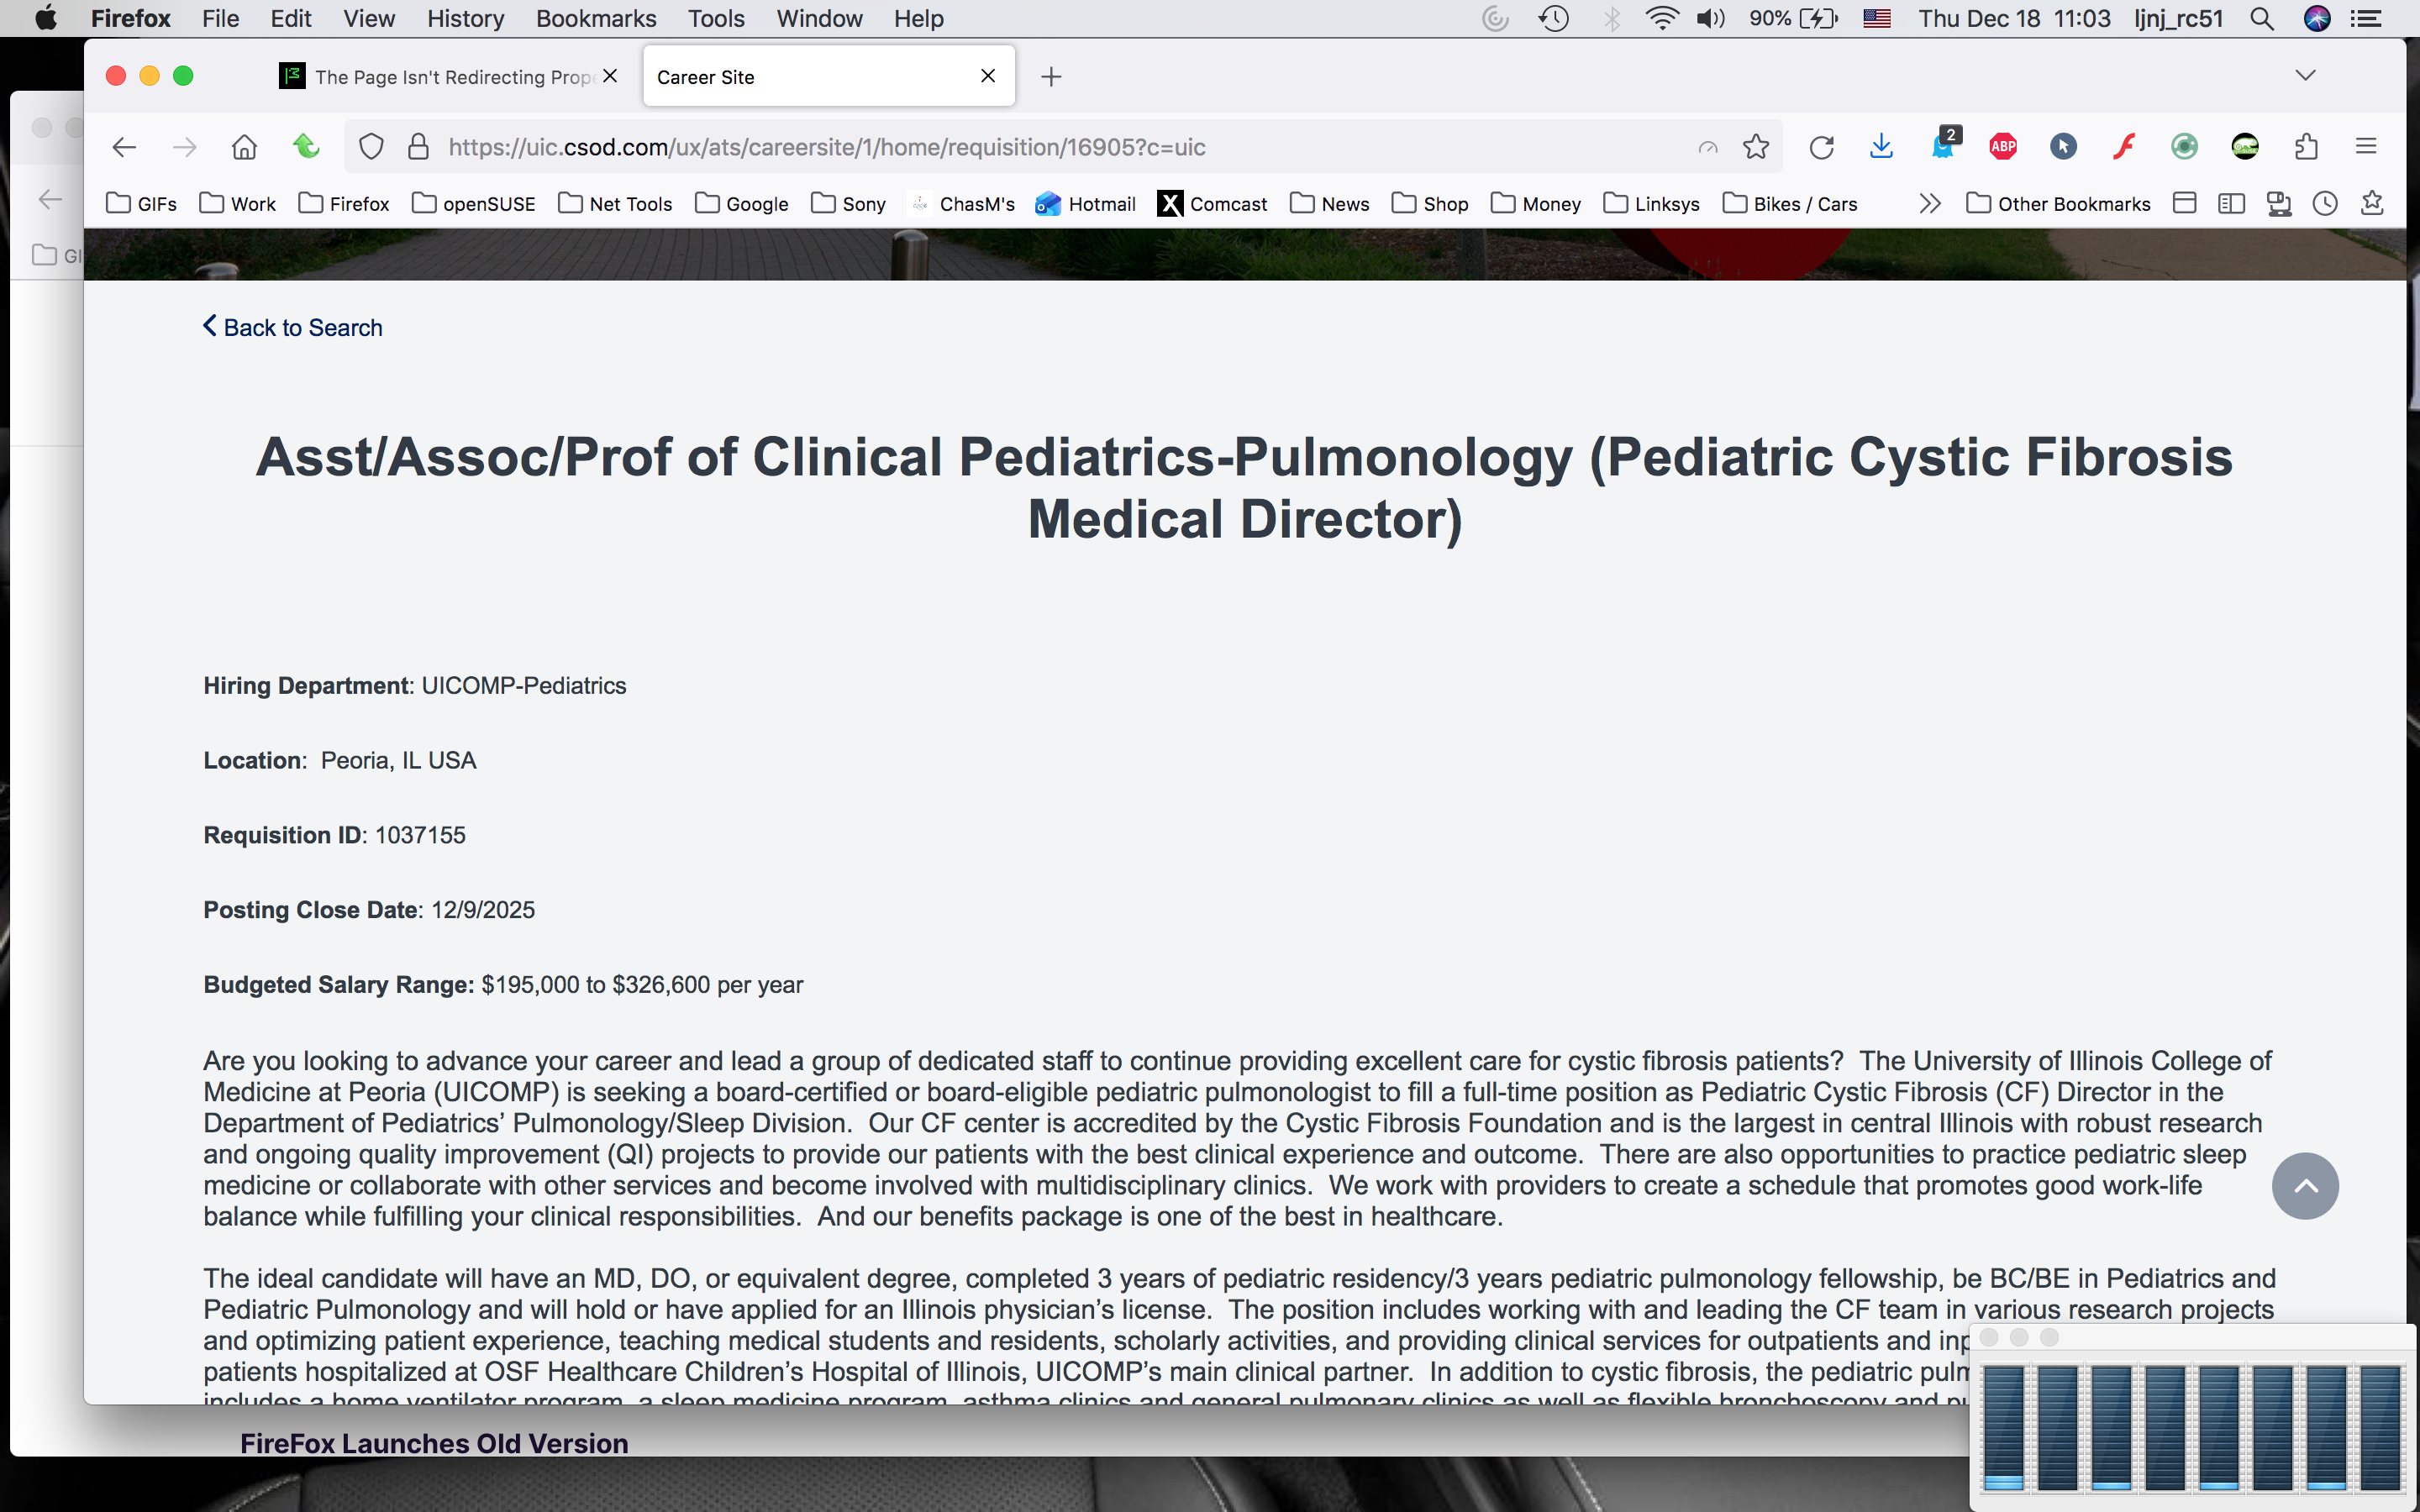This screenshot has width=2420, height=1512.
Task: Click the Reload page icon
Action: [x=1821, y=147]
